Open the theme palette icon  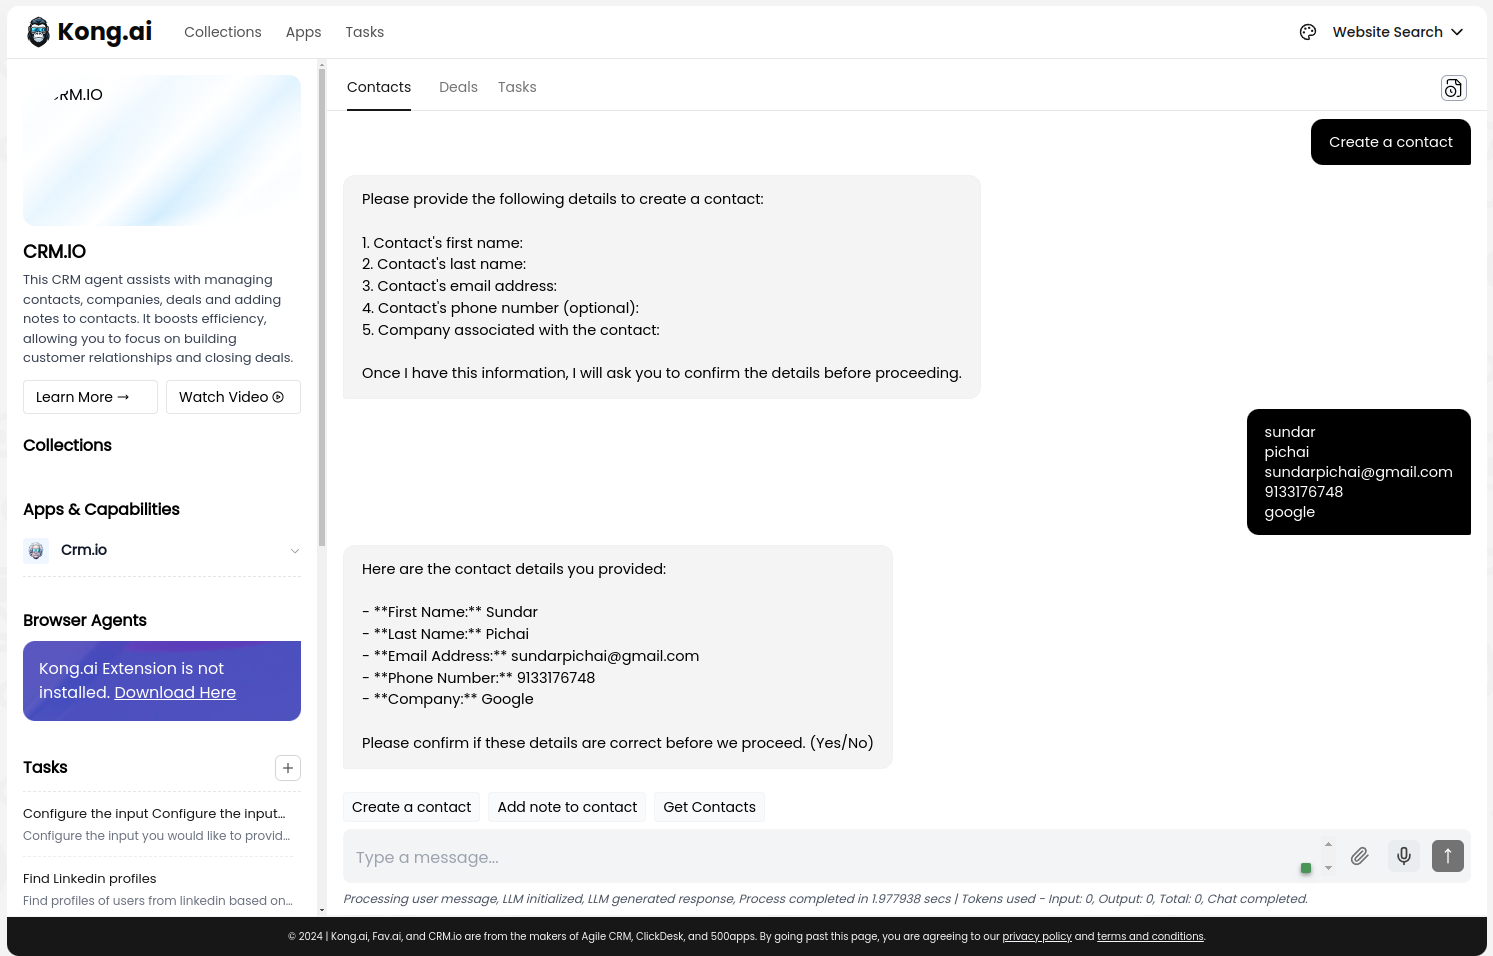pyautogui.click(x=1308, y=32)
